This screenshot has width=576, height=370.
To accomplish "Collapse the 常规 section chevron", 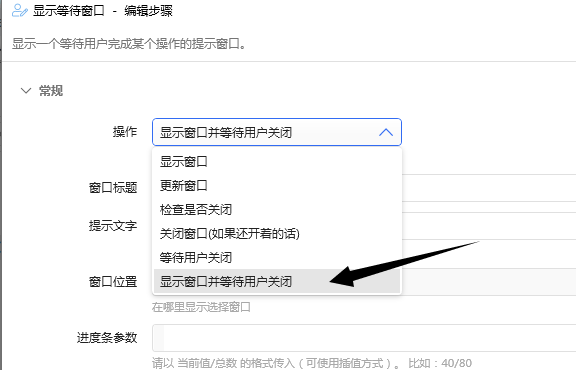I will point(26,90).
